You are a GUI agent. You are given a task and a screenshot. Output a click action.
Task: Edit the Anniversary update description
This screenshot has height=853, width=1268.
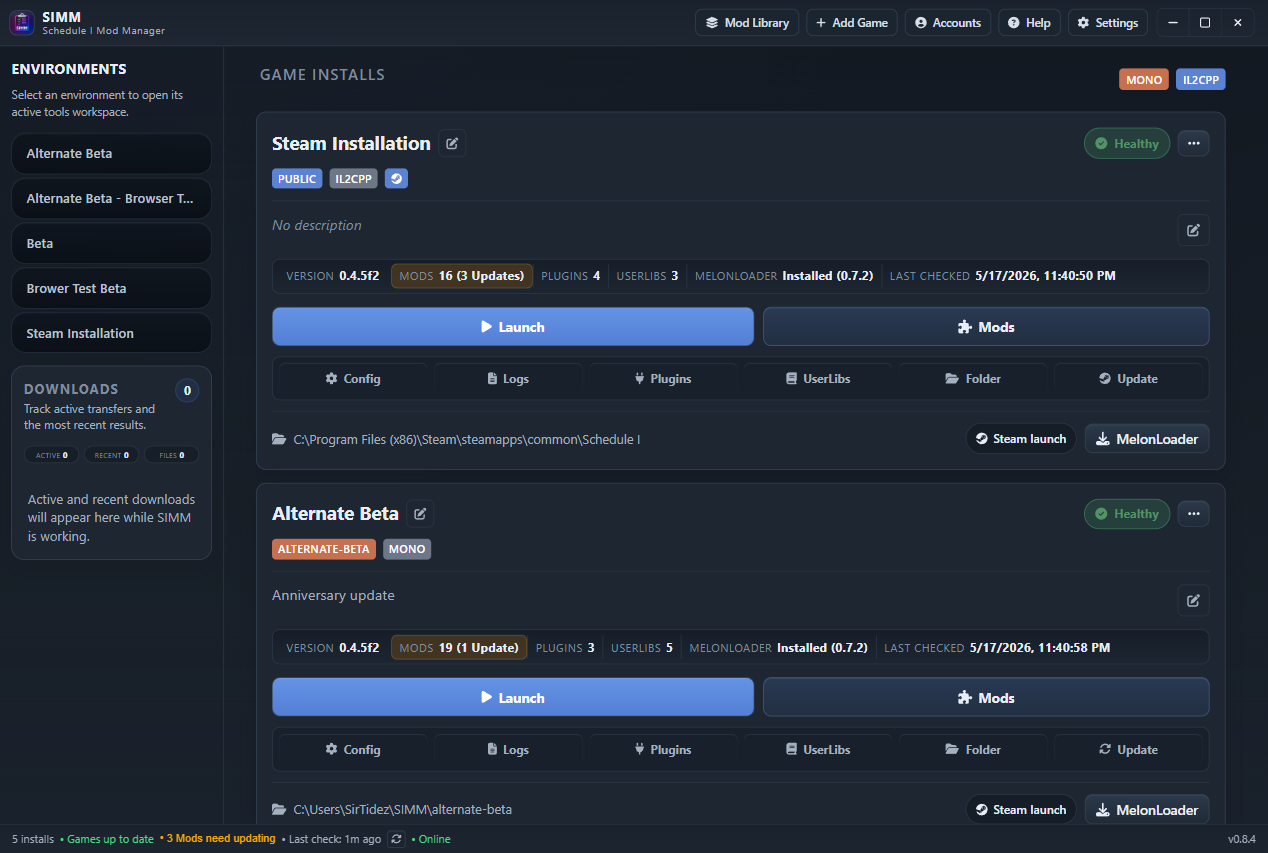click(x=1193, y=600)
